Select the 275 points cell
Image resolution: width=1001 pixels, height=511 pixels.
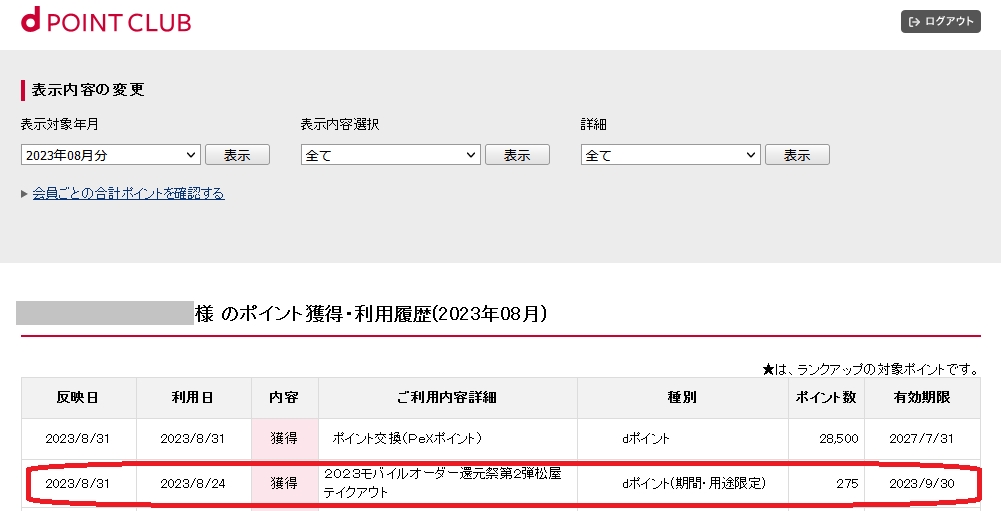pyautogui.click(x=826, y=484)
